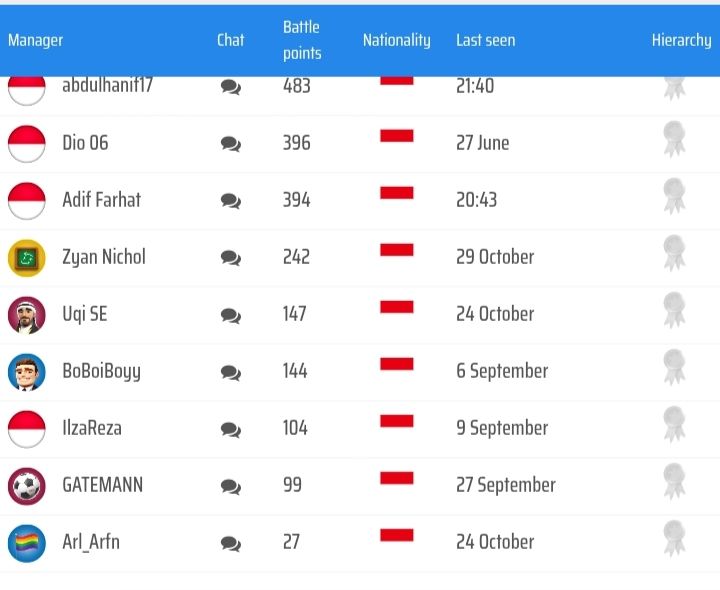Open chat with Adif Farhat
This screenshot has height=590, width=720.
(231, 201)
